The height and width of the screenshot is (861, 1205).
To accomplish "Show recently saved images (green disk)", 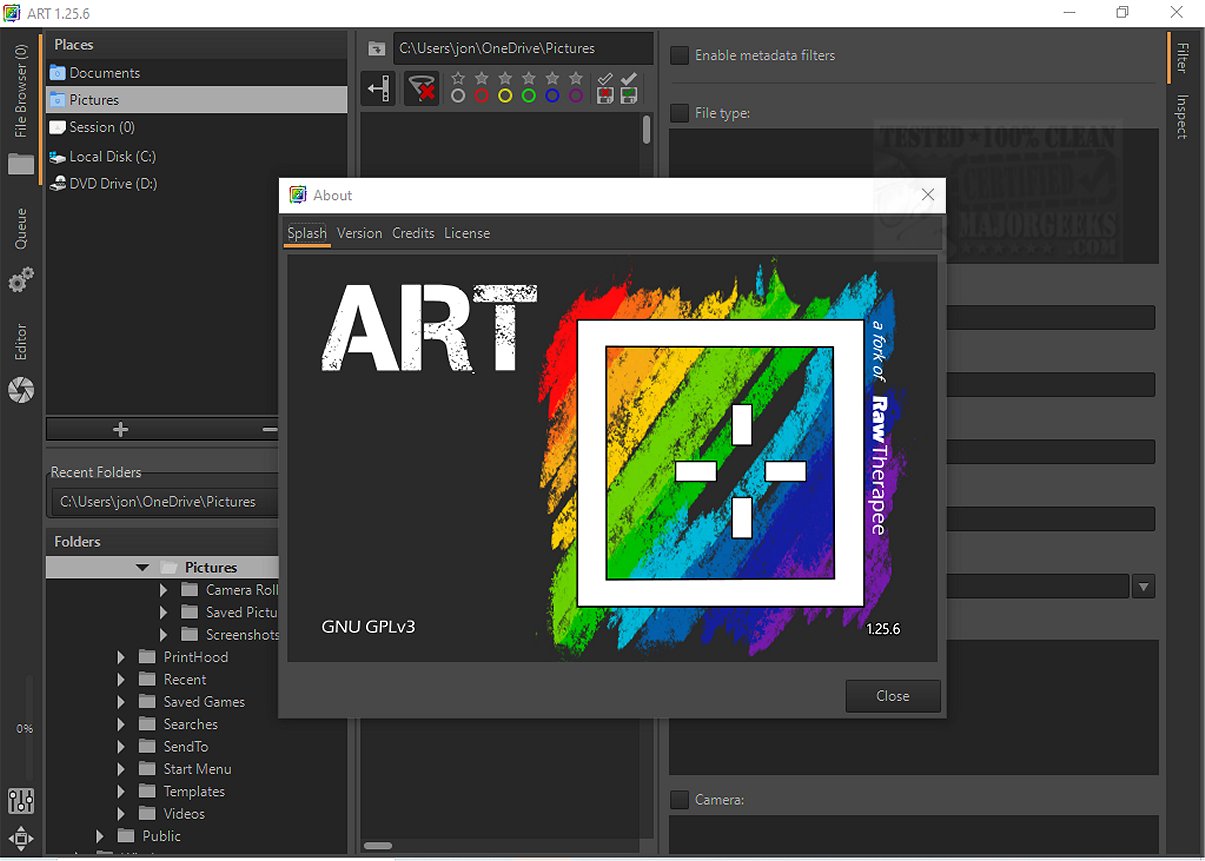I will pyautogui.click(x=629, y=97).
